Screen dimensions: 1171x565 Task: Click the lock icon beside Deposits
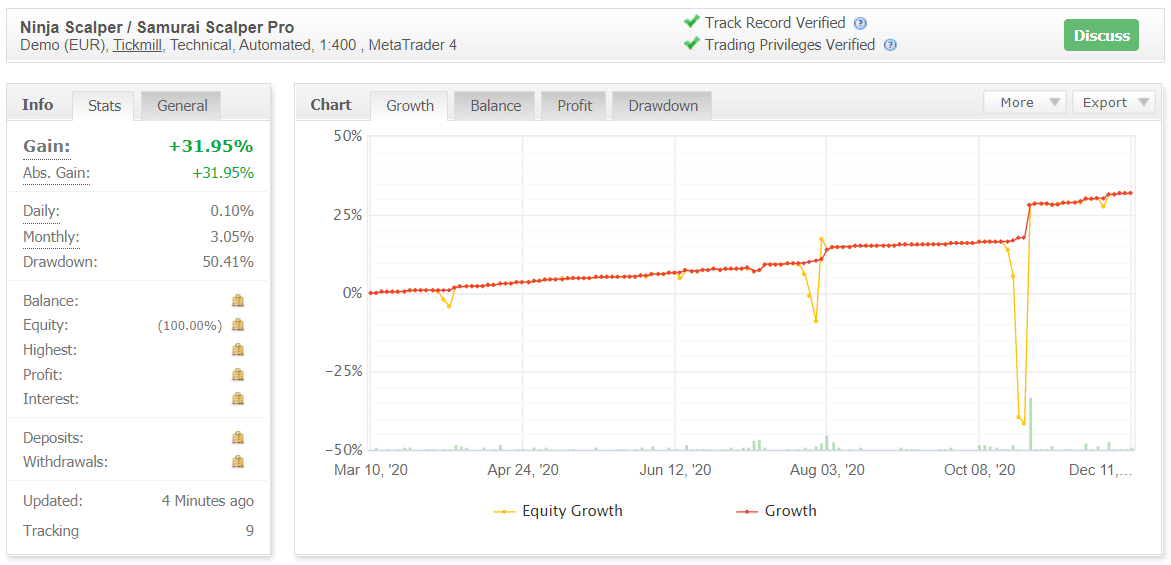tap(238, 438)
